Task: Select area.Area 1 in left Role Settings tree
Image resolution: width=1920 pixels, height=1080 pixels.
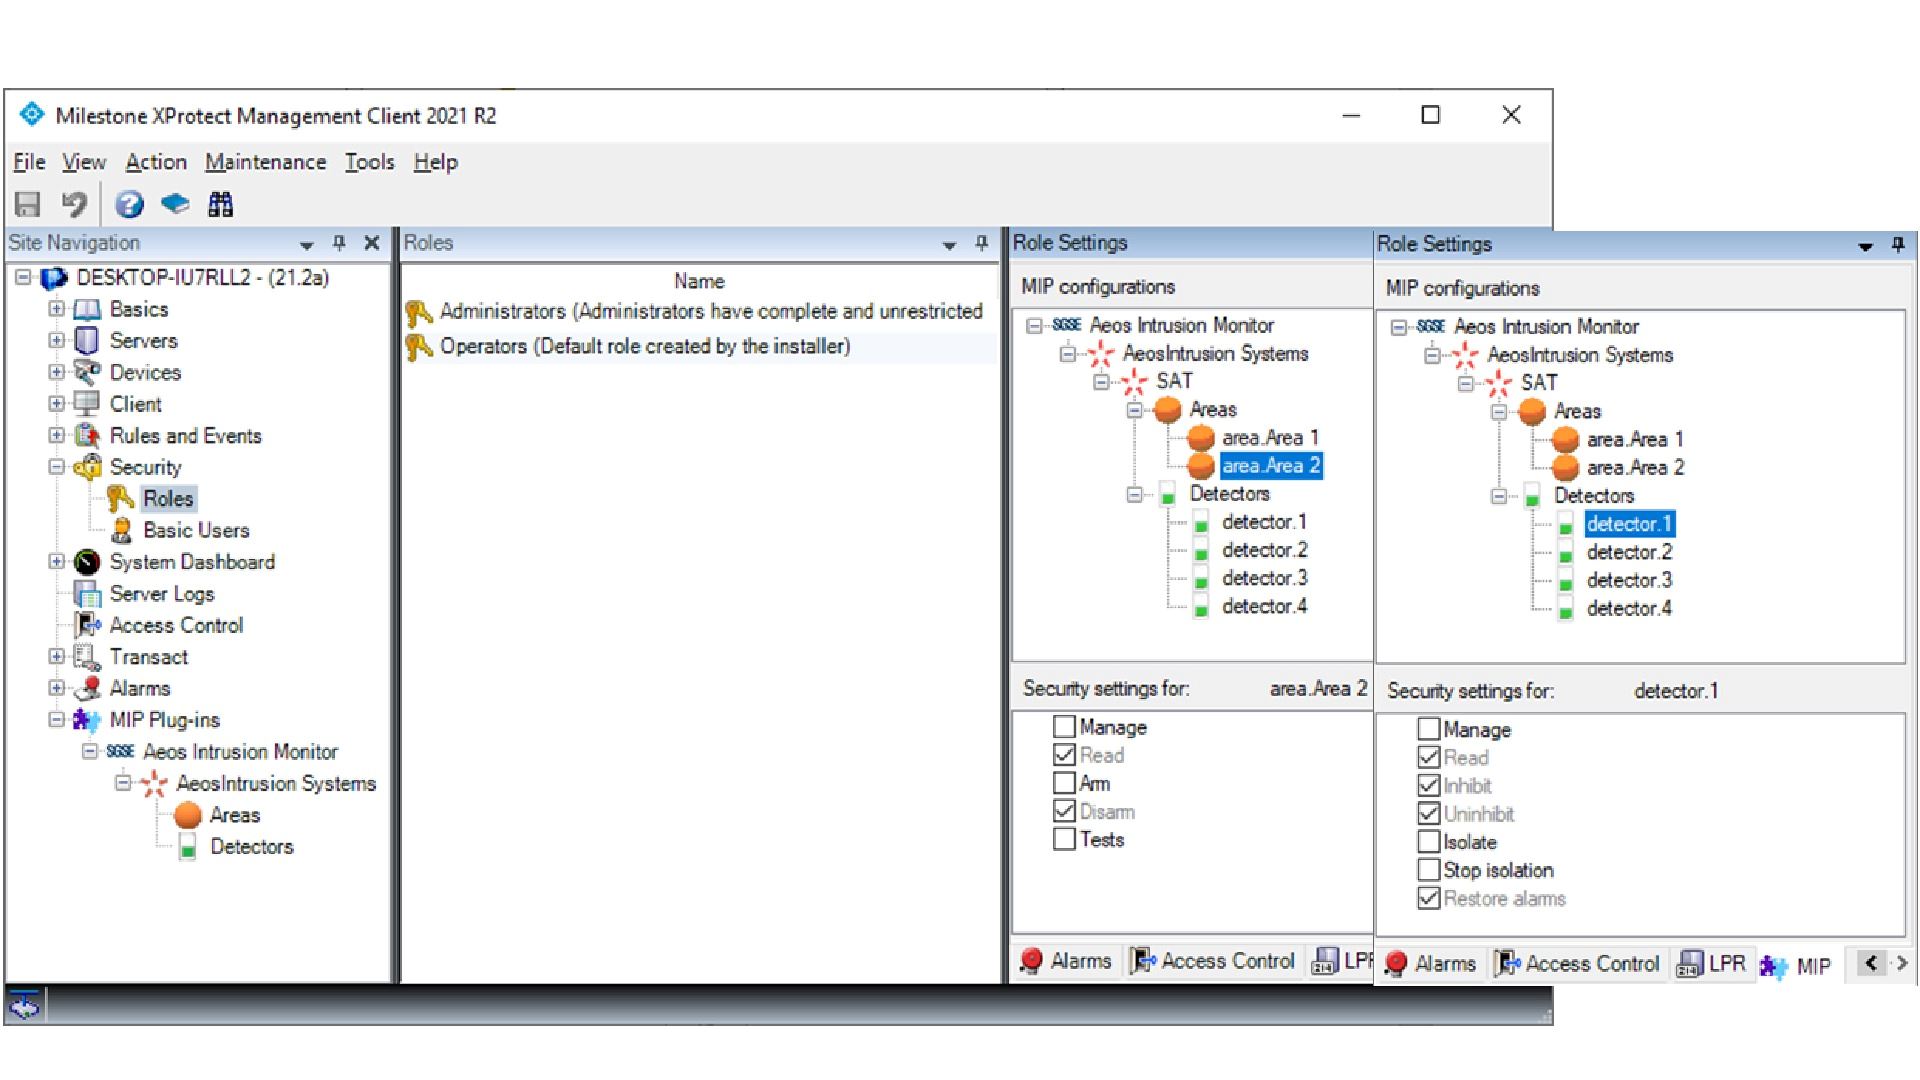Action: click(x=1270, y=438)
